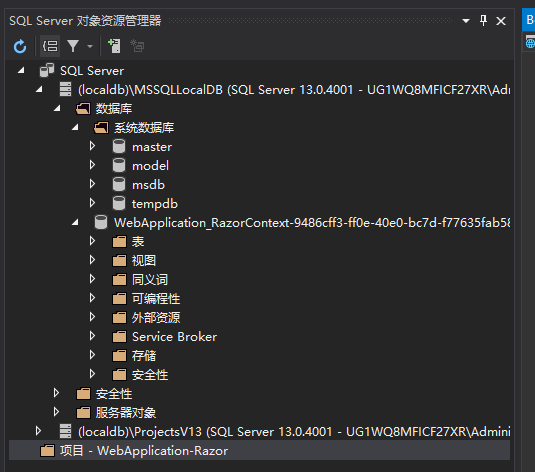Toggle the group by type view button

point(50,46)
